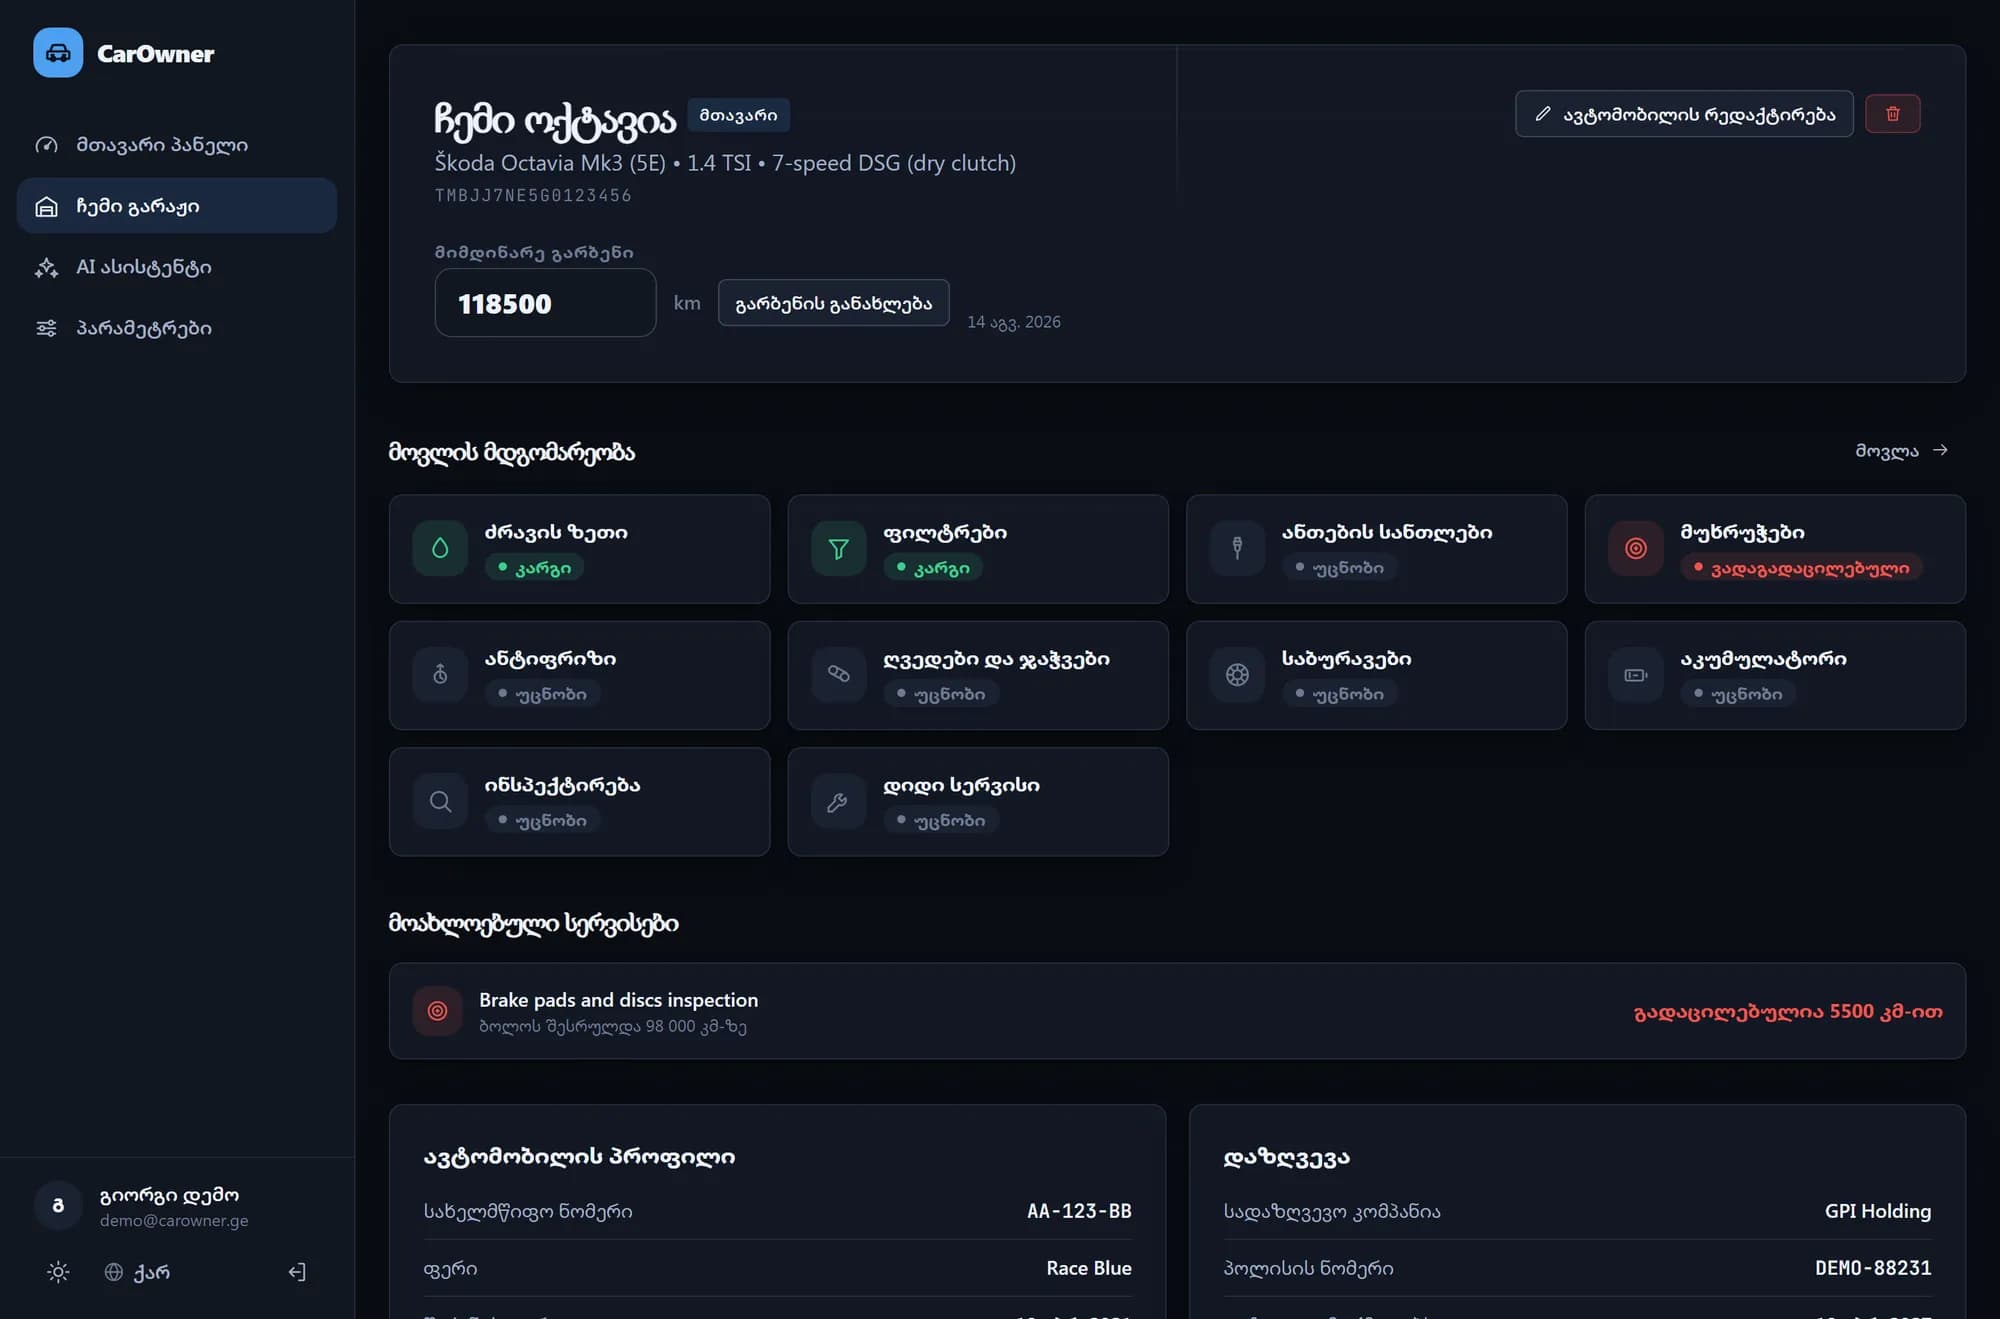2000x1319 pixels.
Task: Click the VIN TMBJJ7NE5G0123456
Action: pyautogui.click(x=533, y=196)
